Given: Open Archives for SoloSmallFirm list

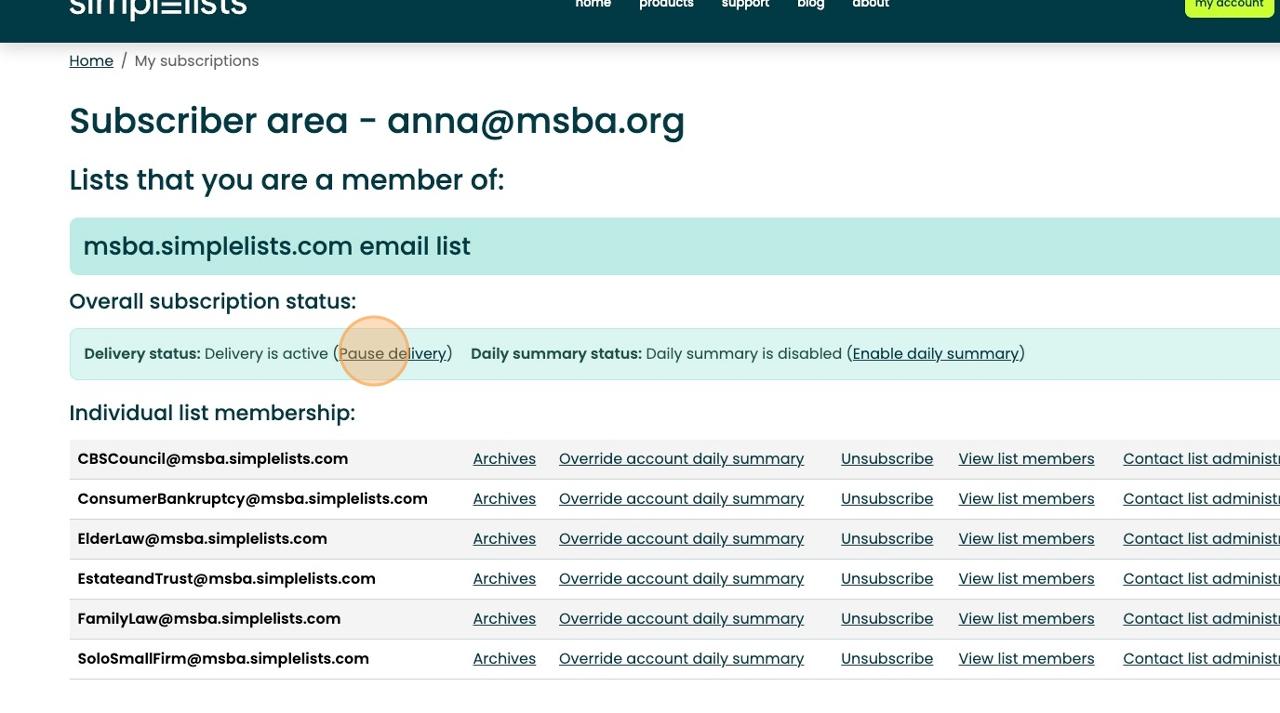Looking at the screenshot, I should coord(504,659).
